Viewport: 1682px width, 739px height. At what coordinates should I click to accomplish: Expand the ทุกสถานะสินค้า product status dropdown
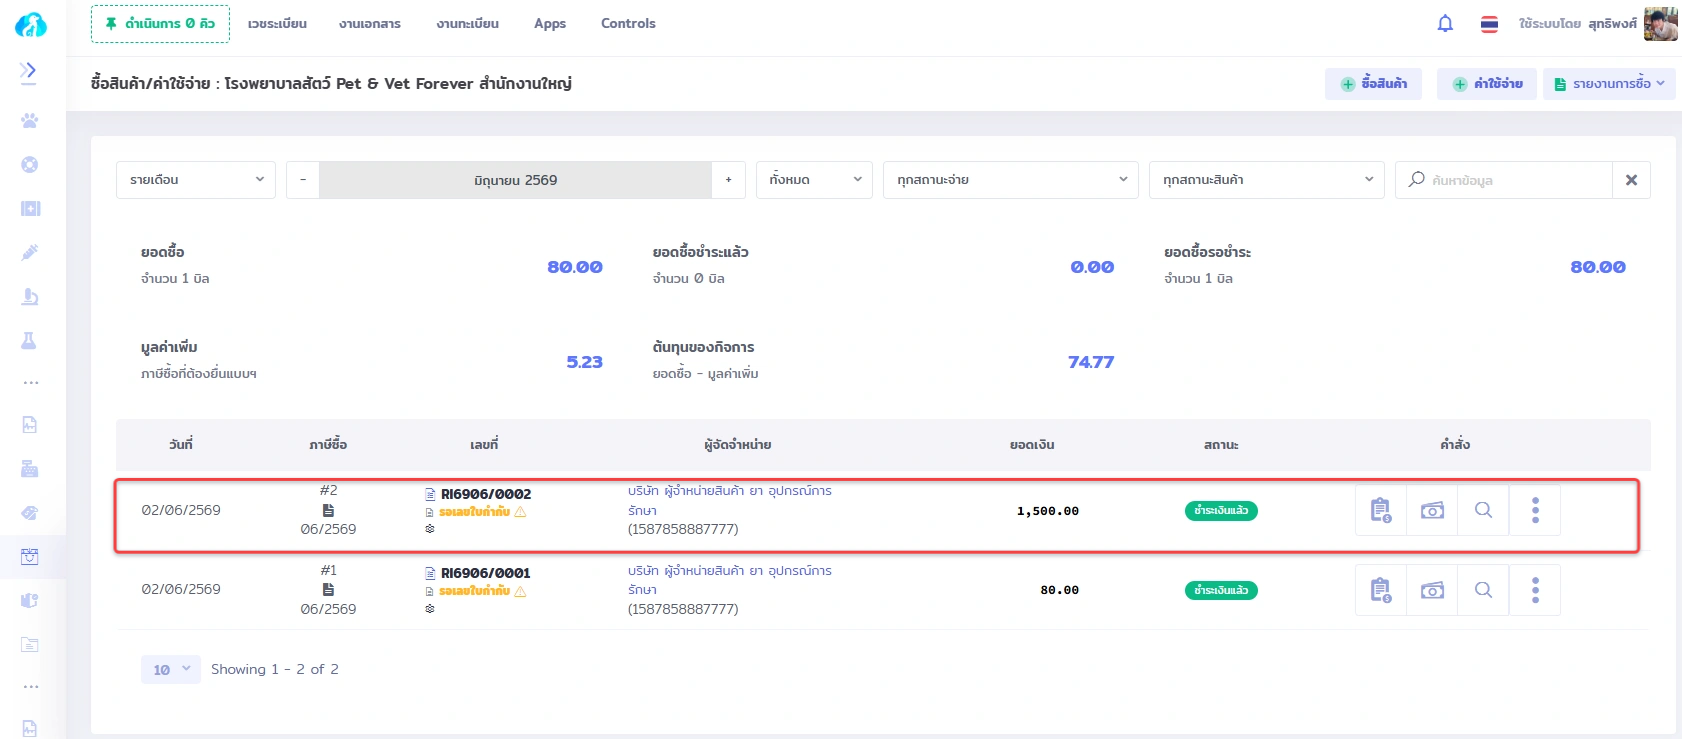click(x=1266, y=180)
